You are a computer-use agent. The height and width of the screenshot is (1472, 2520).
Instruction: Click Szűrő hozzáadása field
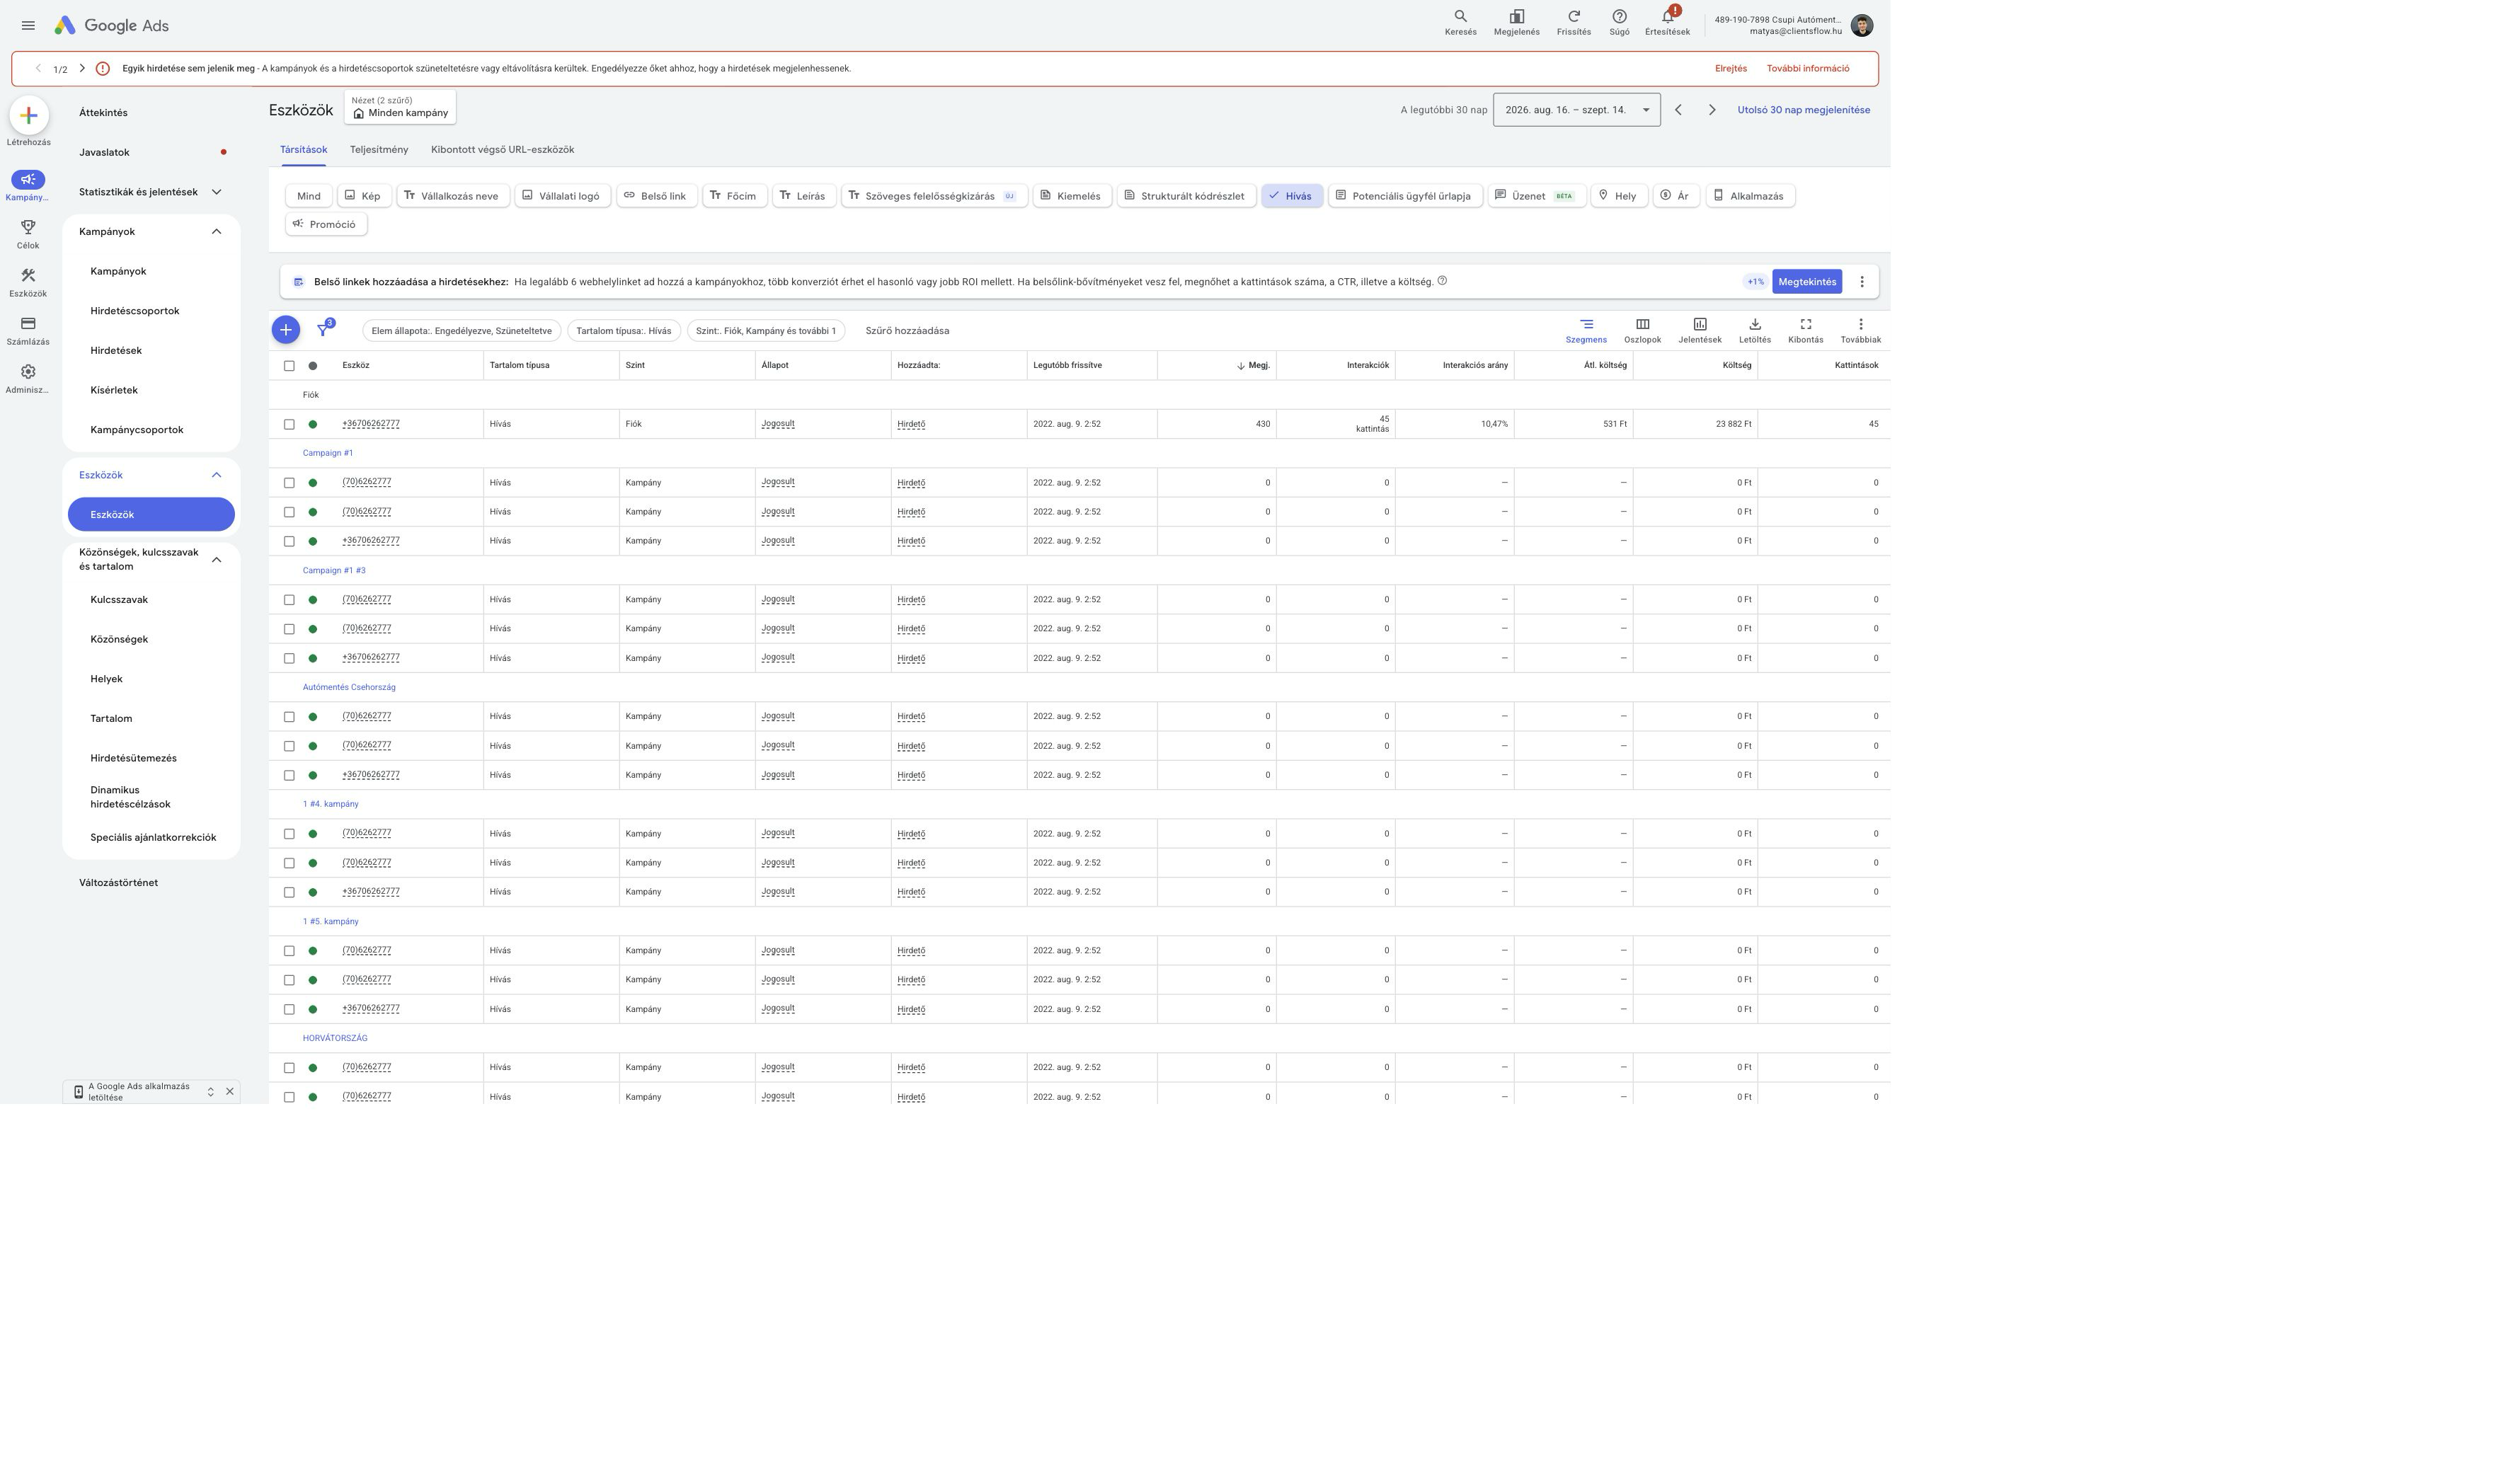[x=907, y=331]
